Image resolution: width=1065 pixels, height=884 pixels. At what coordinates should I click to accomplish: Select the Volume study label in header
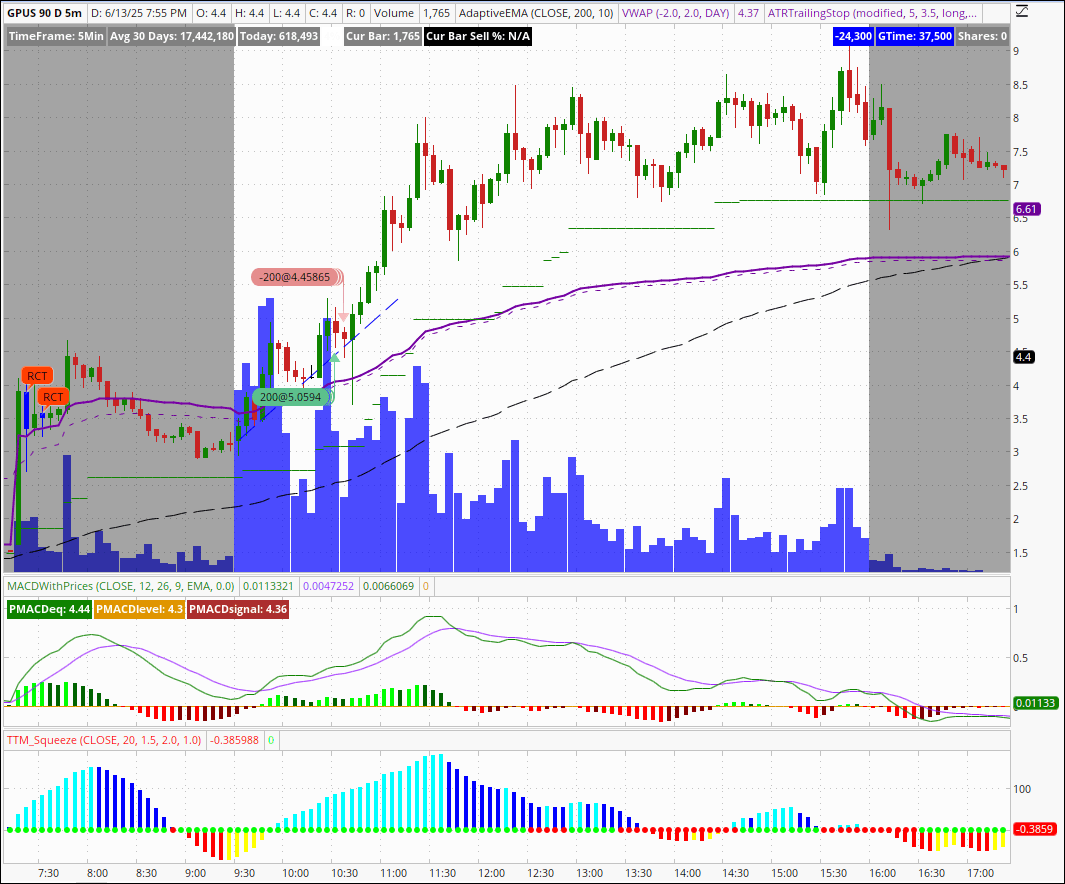394,13
